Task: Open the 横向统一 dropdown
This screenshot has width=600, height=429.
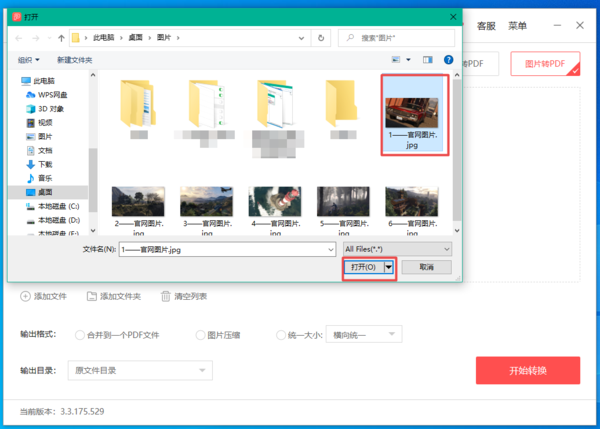Action: coord(364,335)
